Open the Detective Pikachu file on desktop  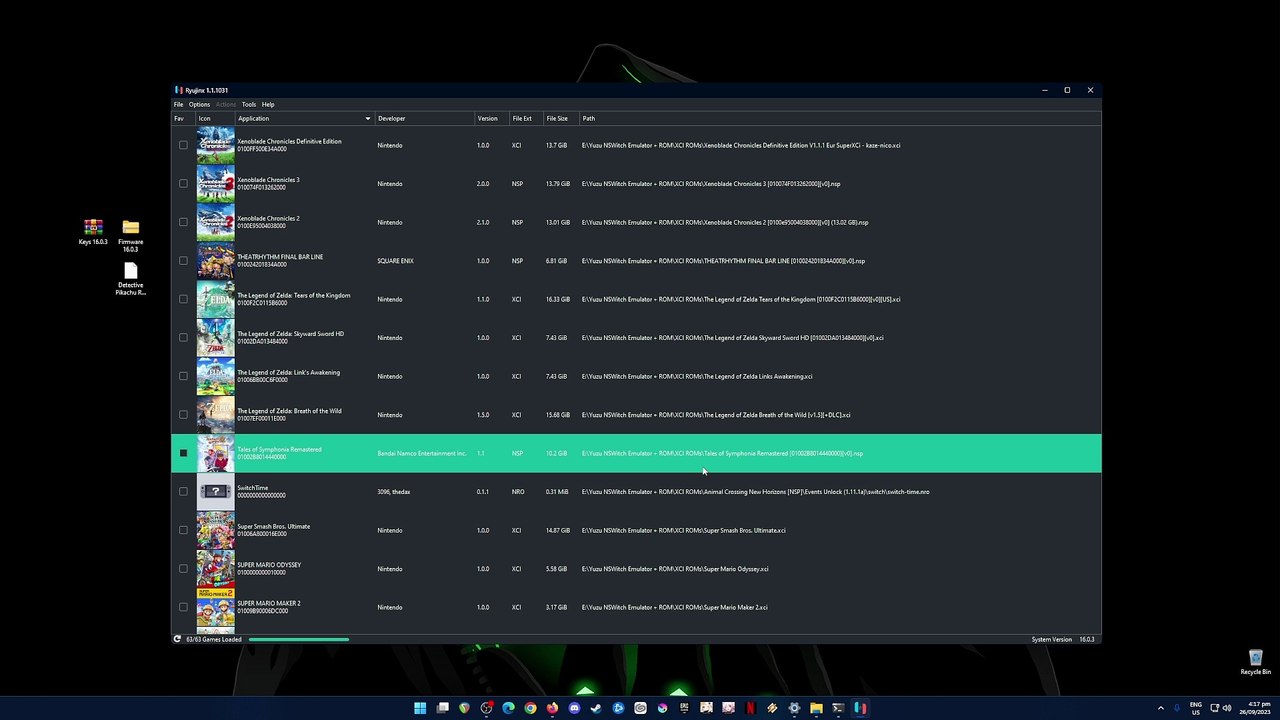[130, 279]
